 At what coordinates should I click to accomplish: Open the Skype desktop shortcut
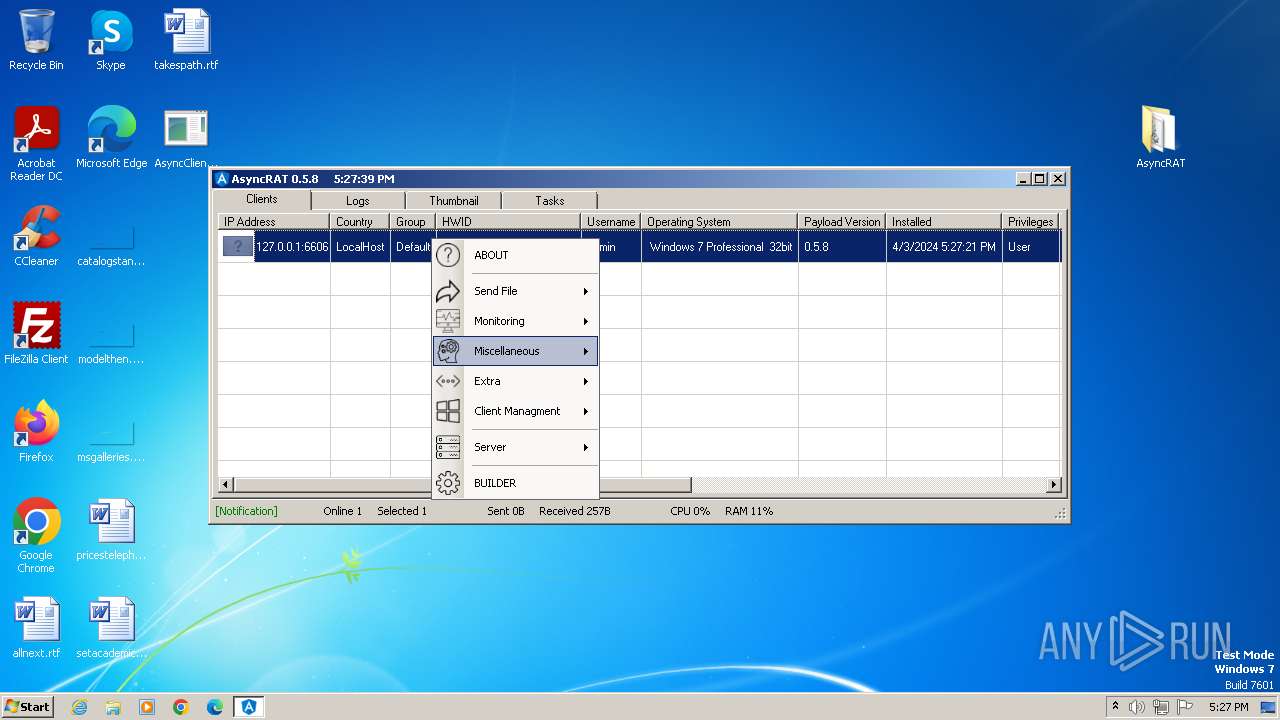111,40
